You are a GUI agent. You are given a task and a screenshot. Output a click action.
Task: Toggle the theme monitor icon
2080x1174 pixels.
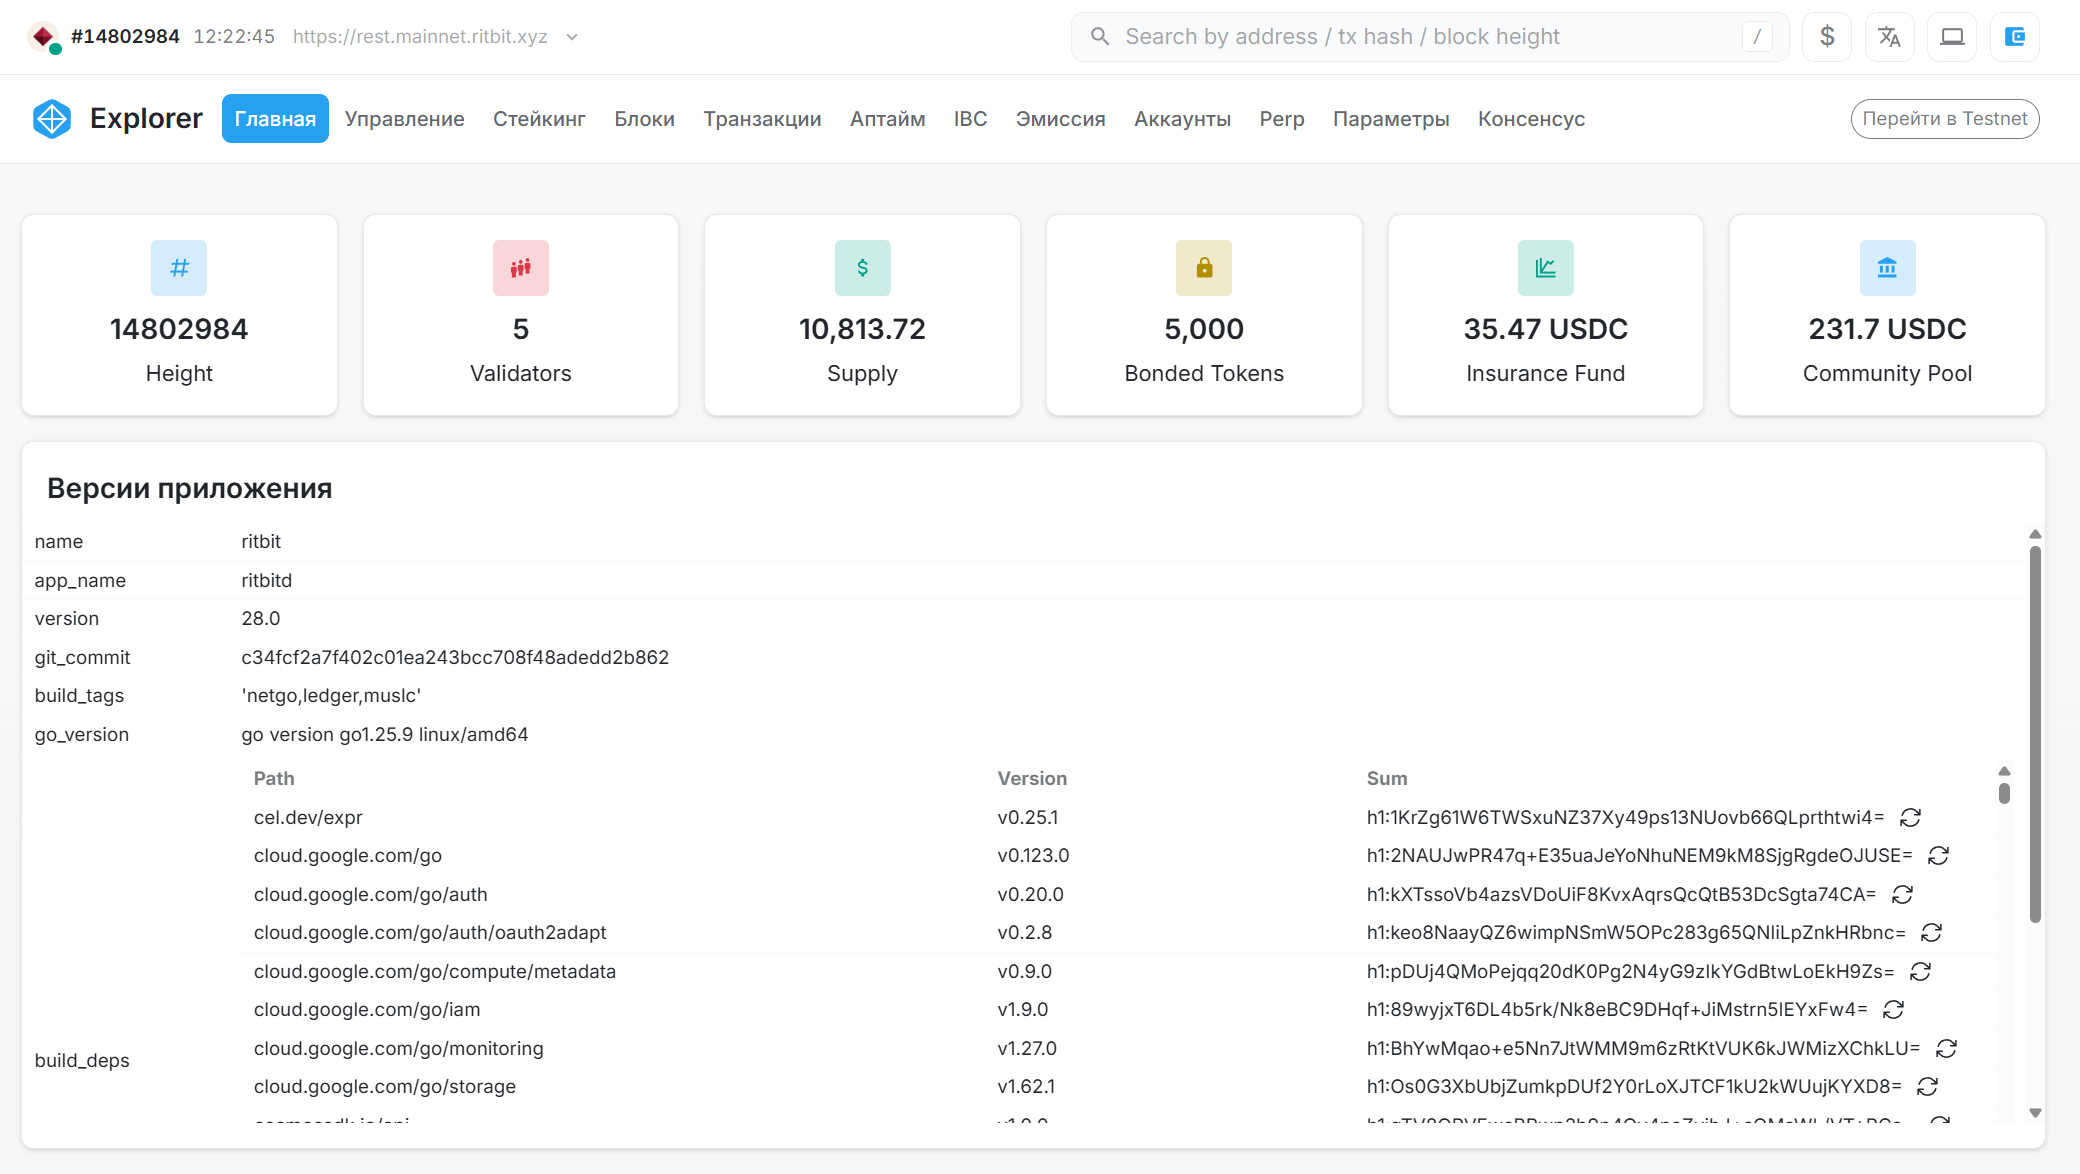point(1952,37)
